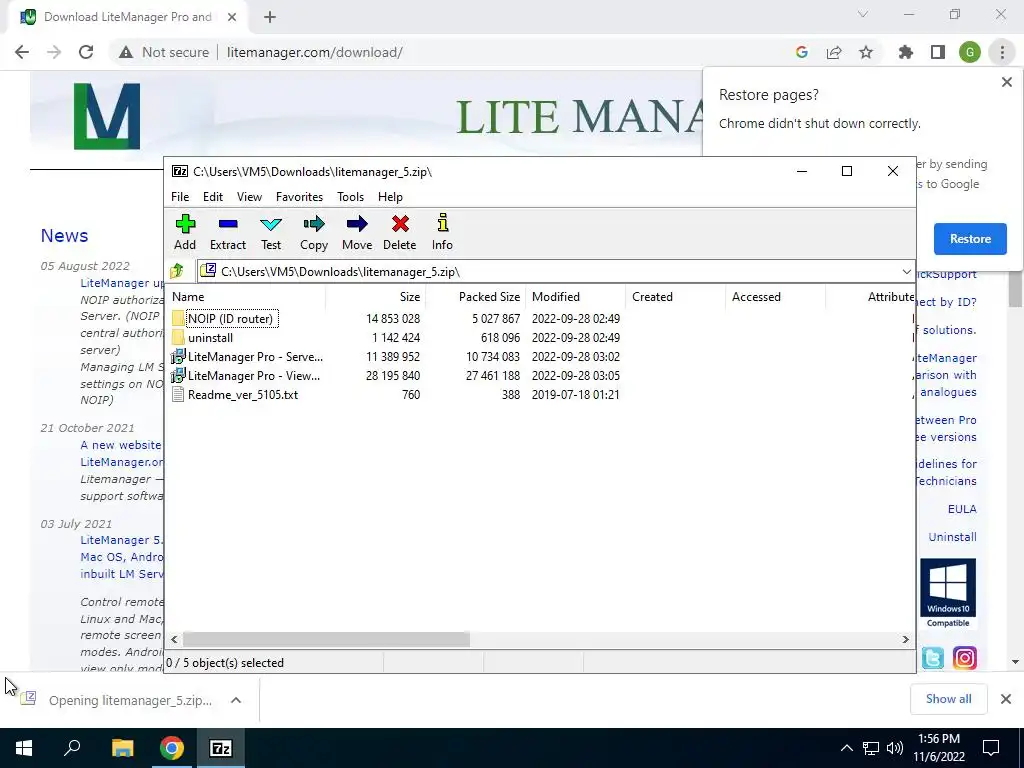Viewport: 1024px width, 768px height.
Task: Close the downloads bar
Action: point(1006,699)
